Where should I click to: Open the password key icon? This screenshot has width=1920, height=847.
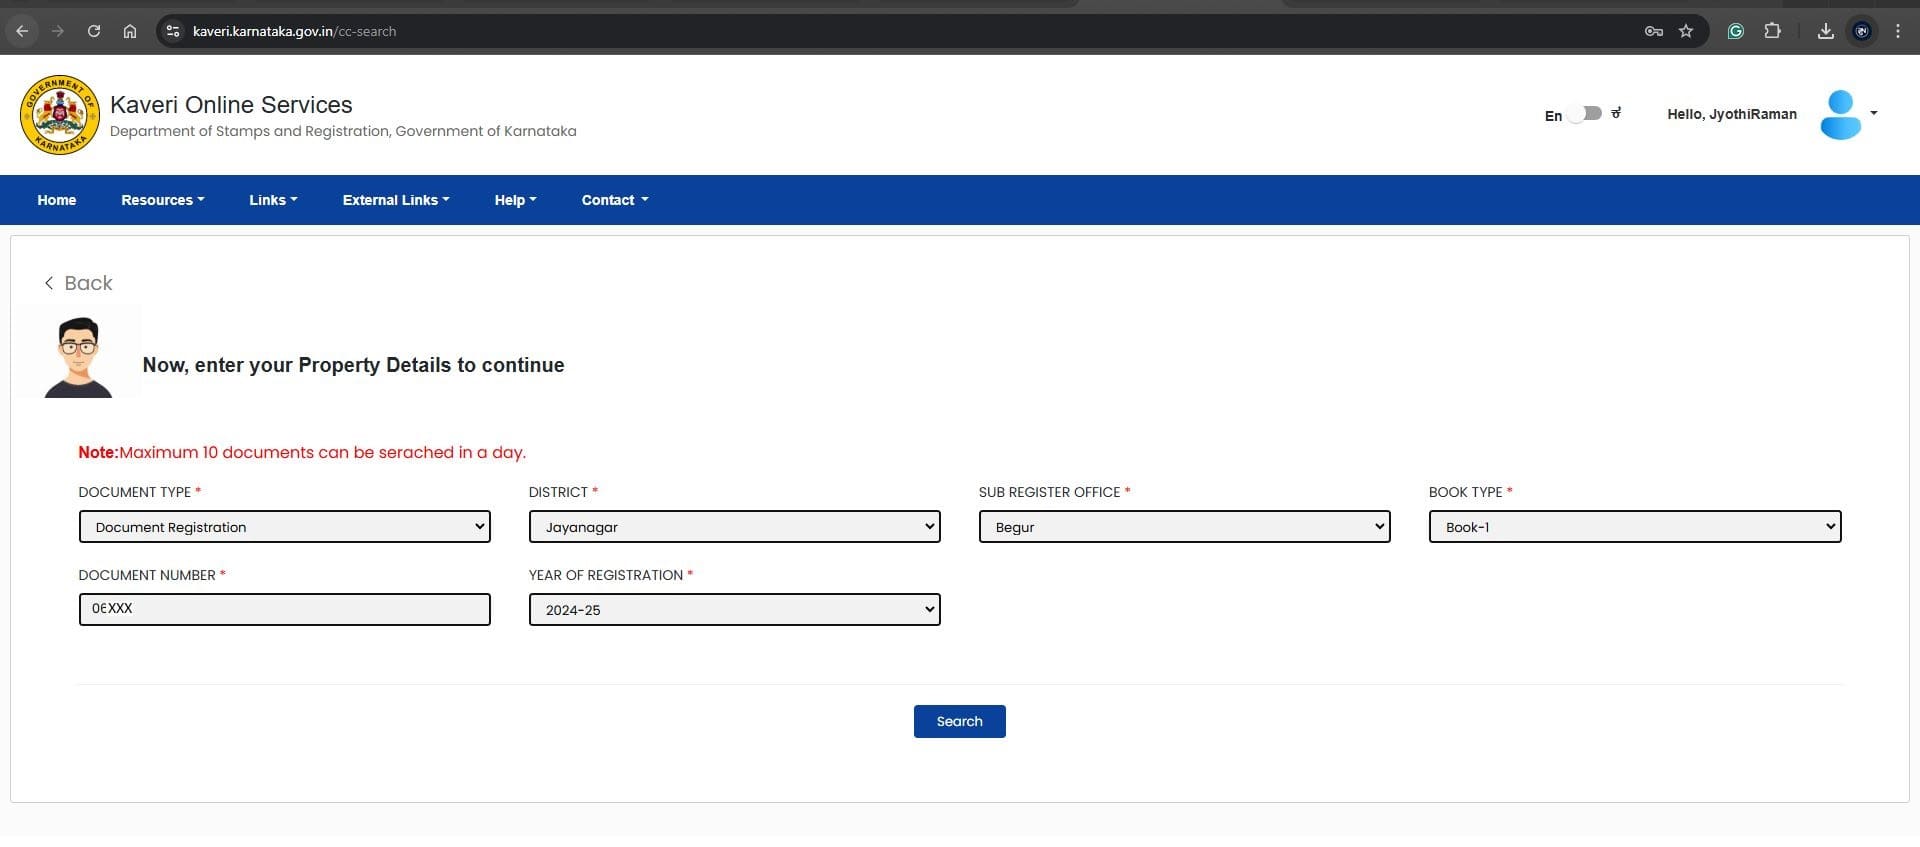[1653, 31]
